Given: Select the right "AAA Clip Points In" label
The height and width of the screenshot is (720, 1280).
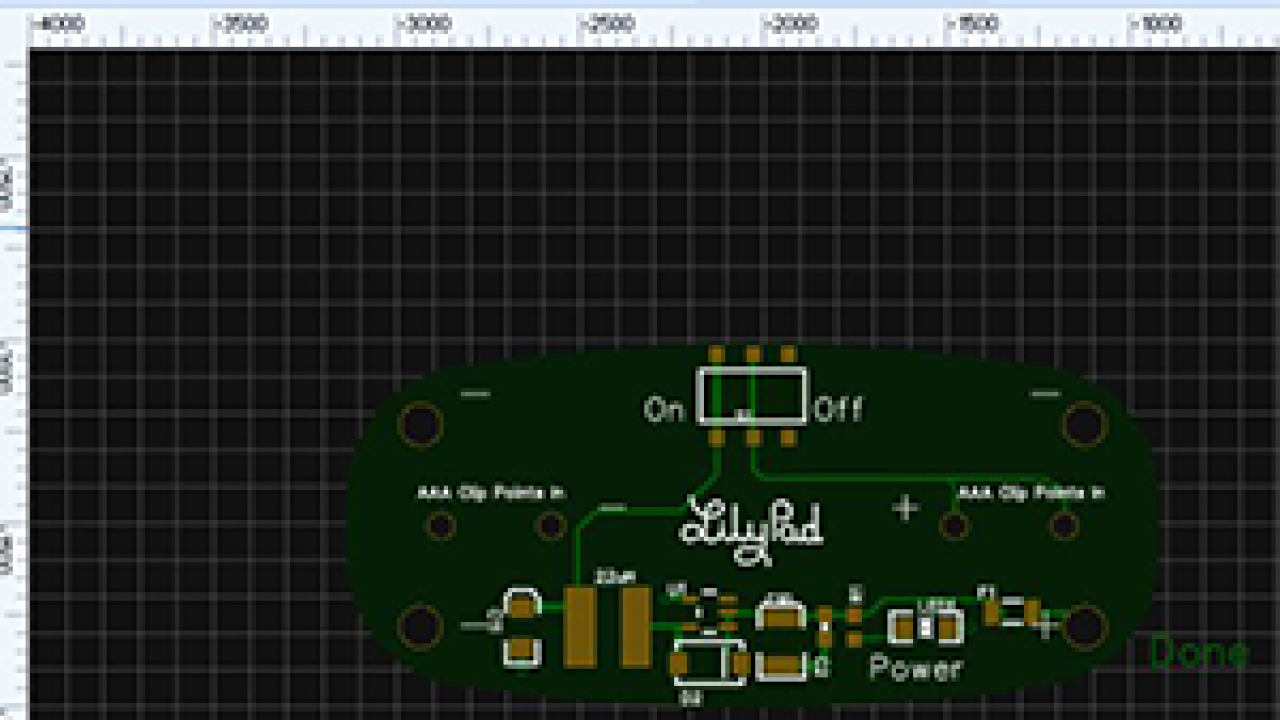Looking at the screenshot, I should coord(1031,492).
